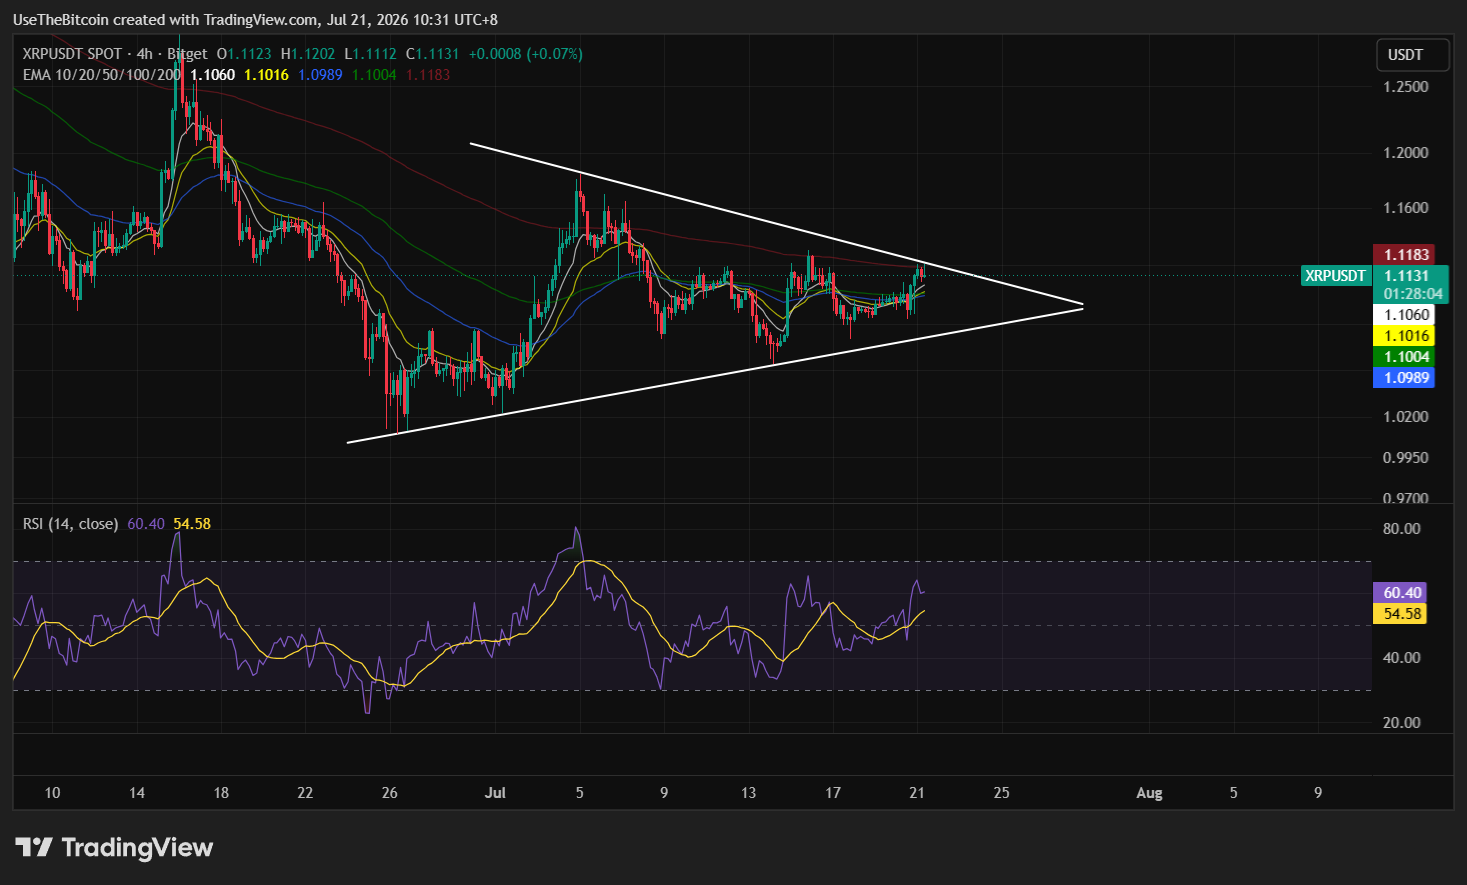Click the 21 date on time axis
This screenshot has width=1467, height=885.
coord(917,793)
